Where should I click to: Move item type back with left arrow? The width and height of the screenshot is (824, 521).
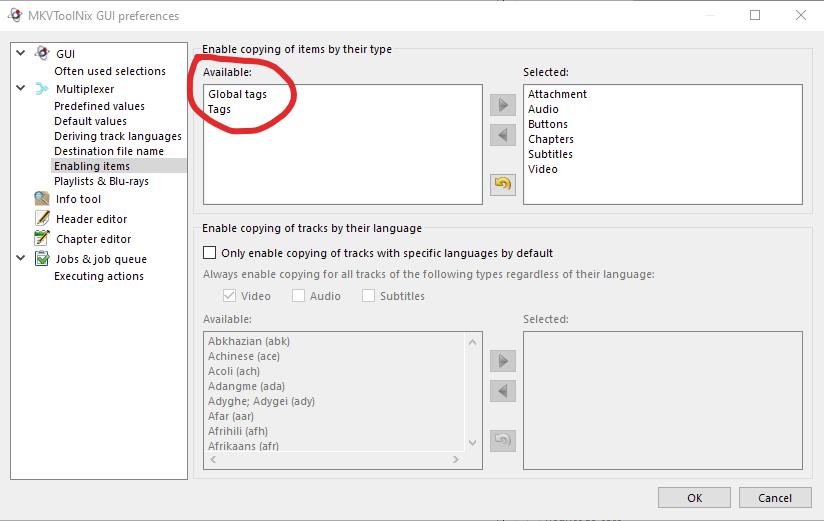503,135
